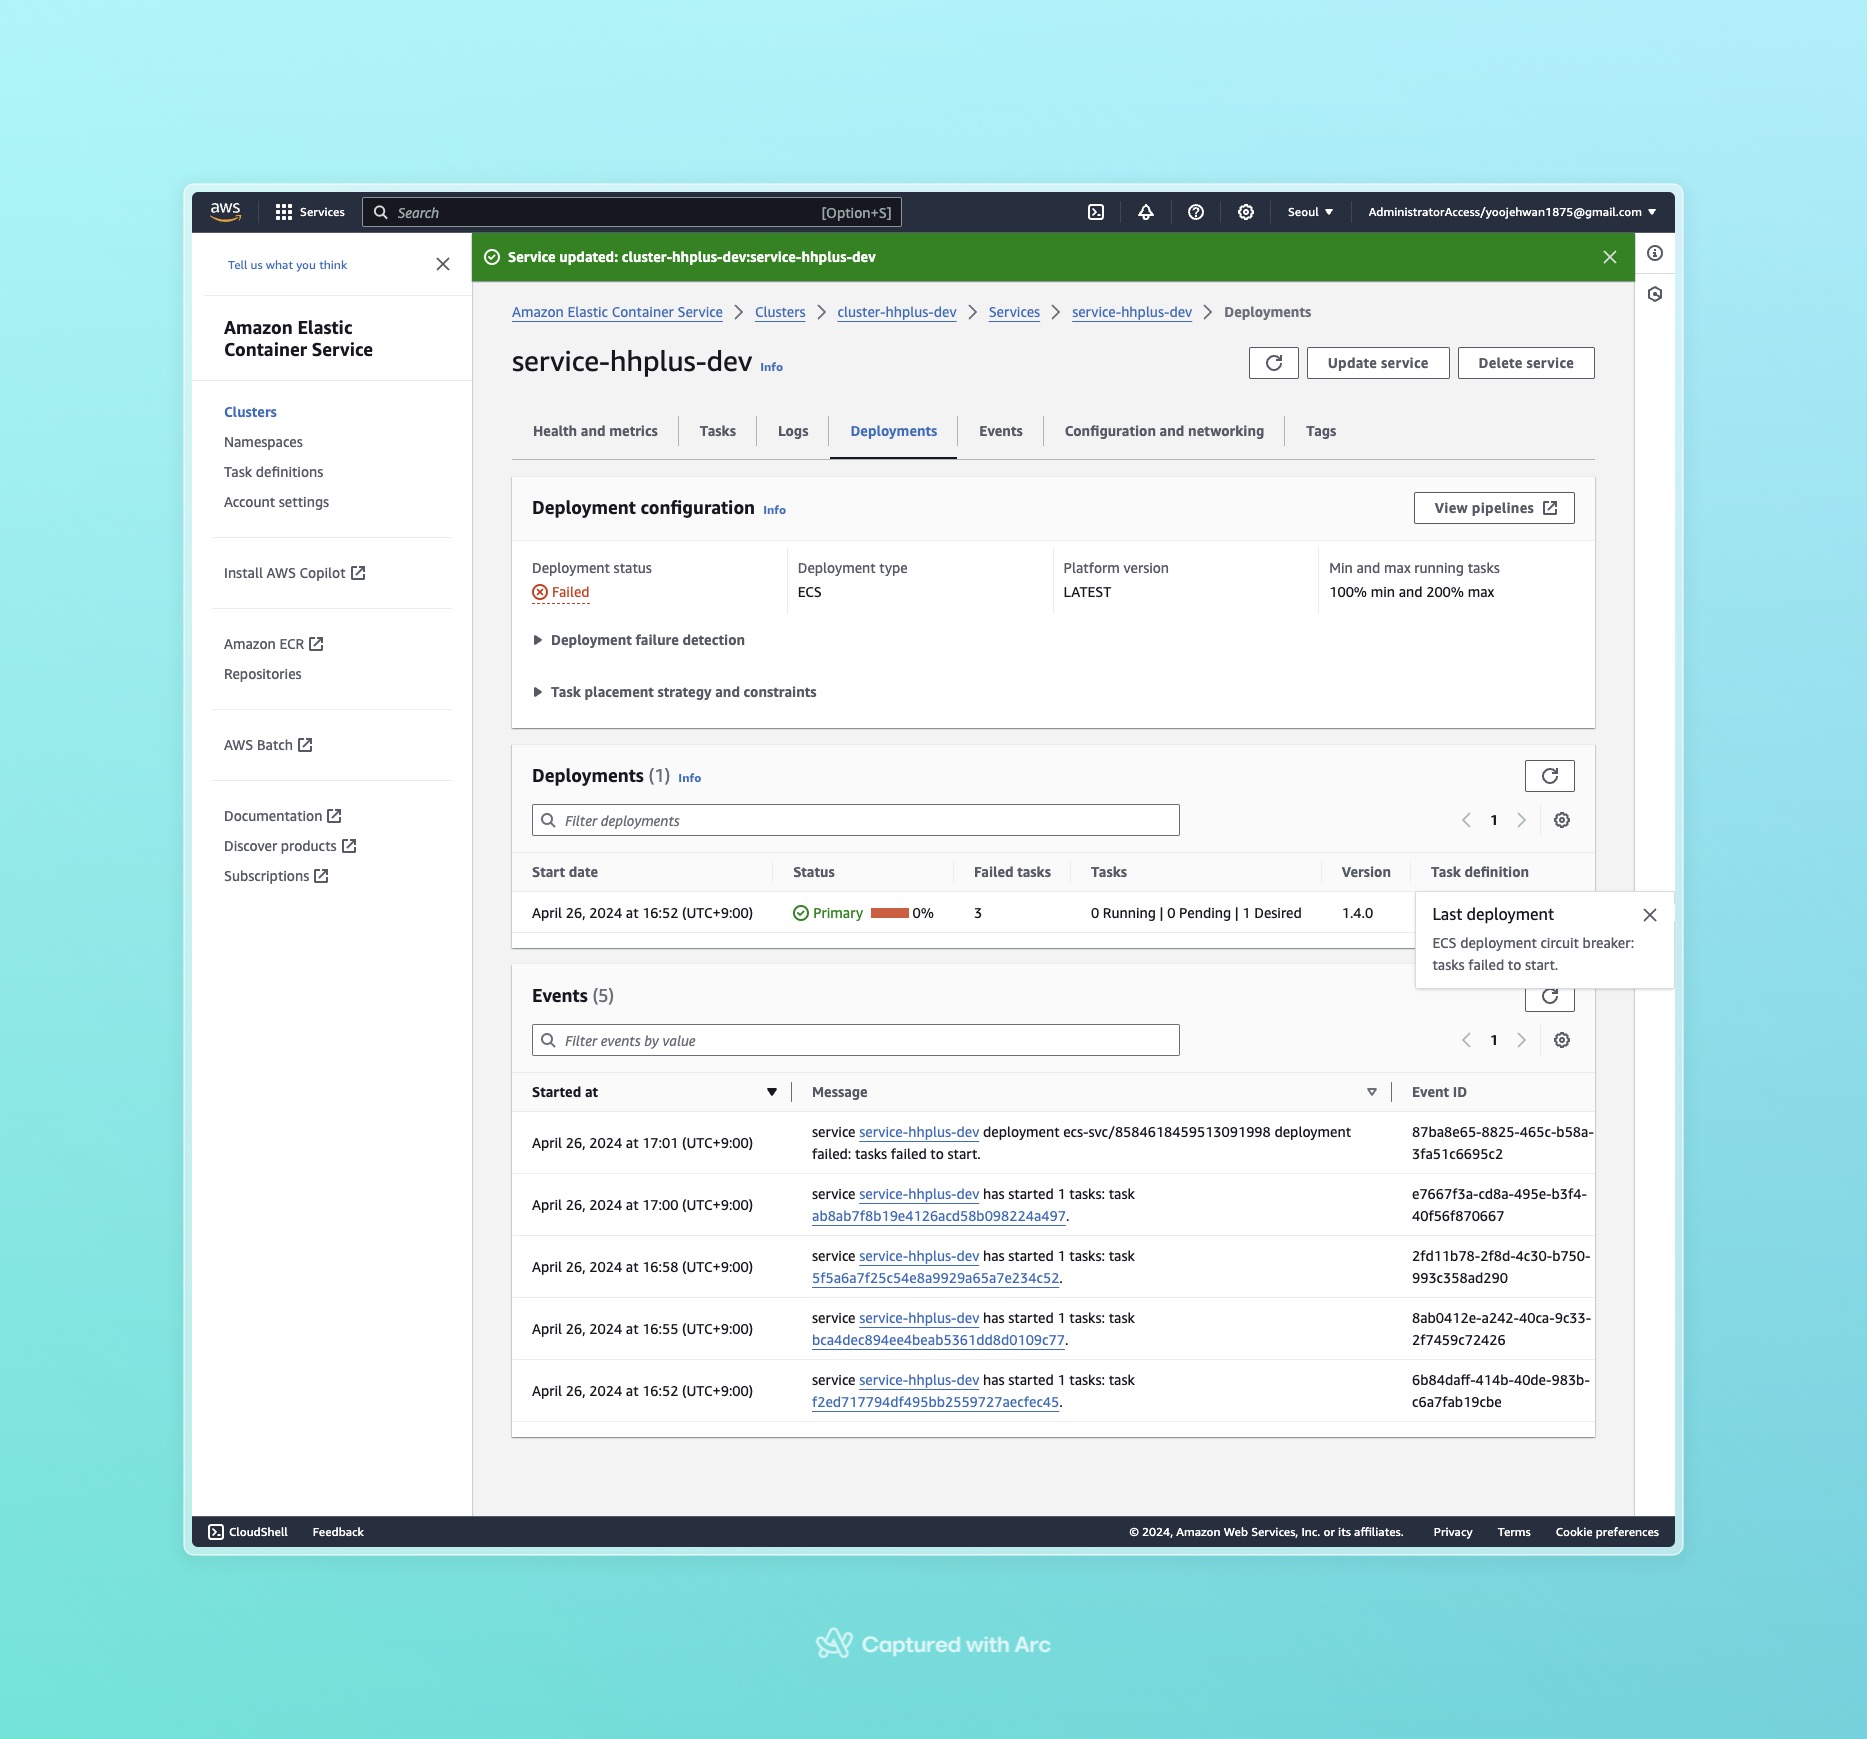
Task: Refresh the Deployments table
Action: (1550, 776)
